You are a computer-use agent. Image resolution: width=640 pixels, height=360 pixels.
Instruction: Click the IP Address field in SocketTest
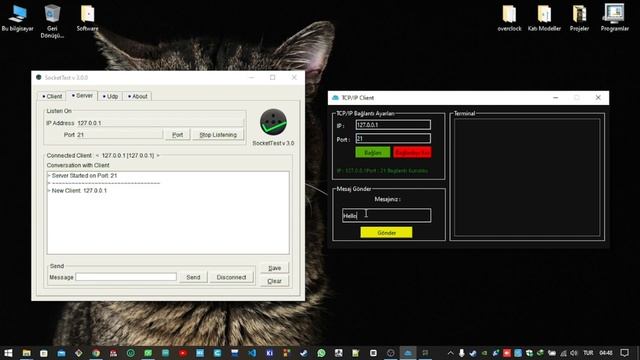pyautogui.click(x=161, y=123)
